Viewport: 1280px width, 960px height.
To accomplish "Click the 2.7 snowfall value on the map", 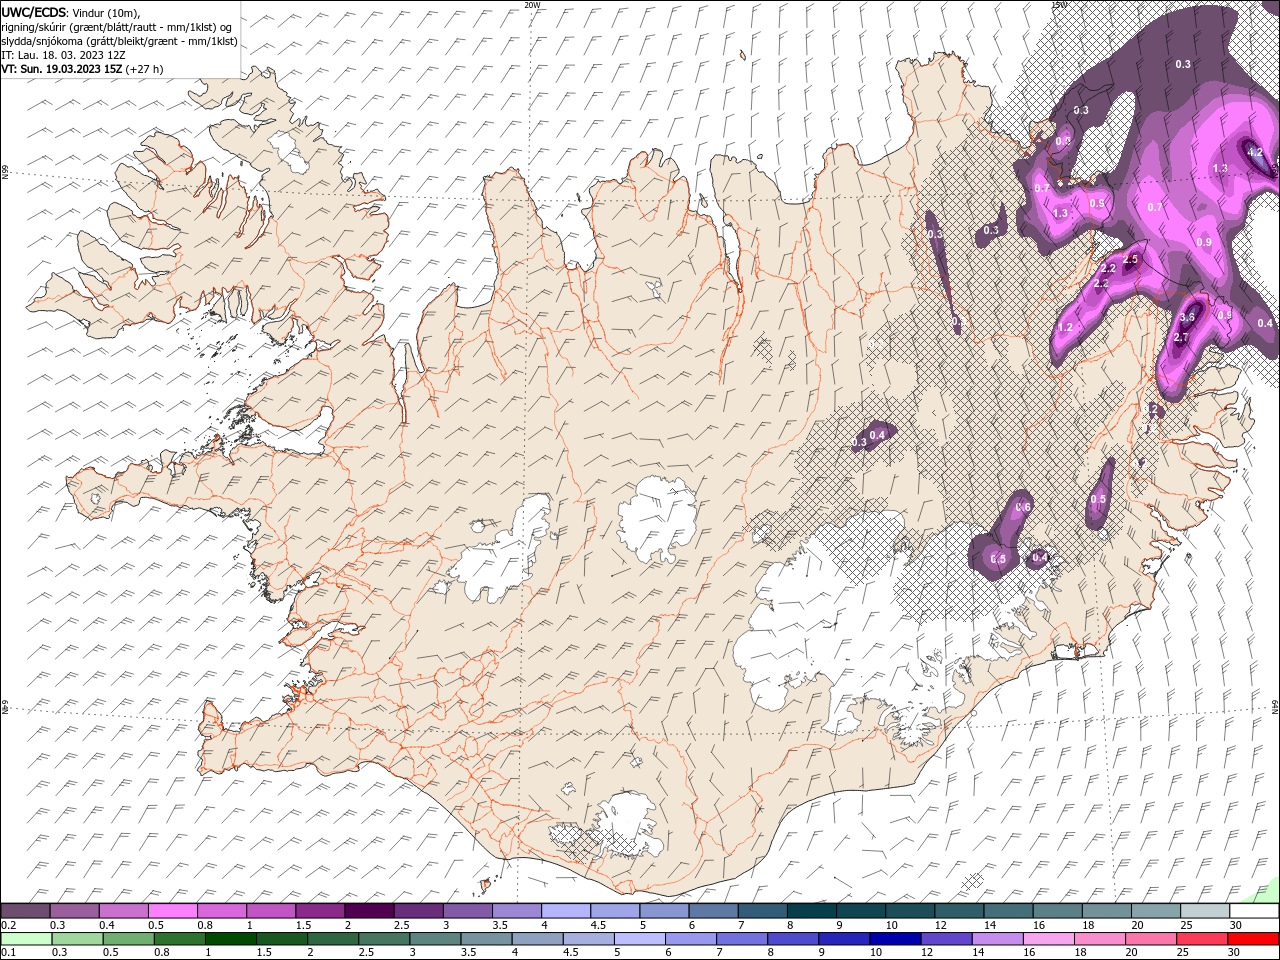I will (1180, 338).
